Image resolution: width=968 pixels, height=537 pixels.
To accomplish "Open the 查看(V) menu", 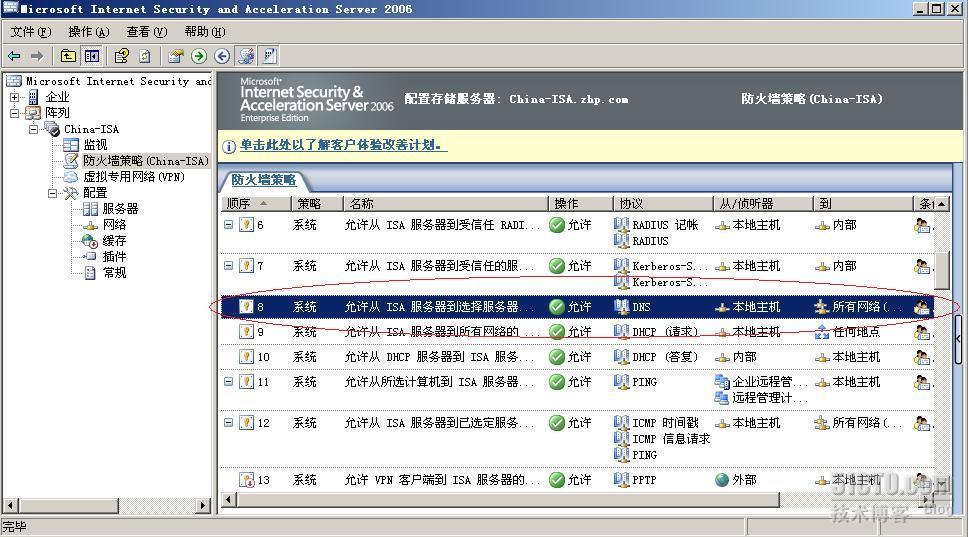I will [146, 31].
